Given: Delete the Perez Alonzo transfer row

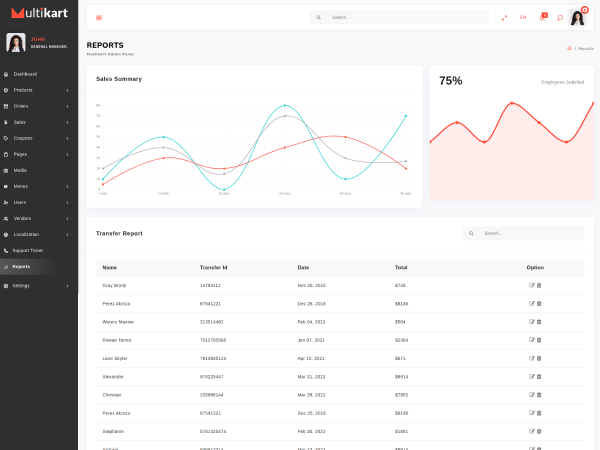Looking at the screenshot, I should coord(539,303).
